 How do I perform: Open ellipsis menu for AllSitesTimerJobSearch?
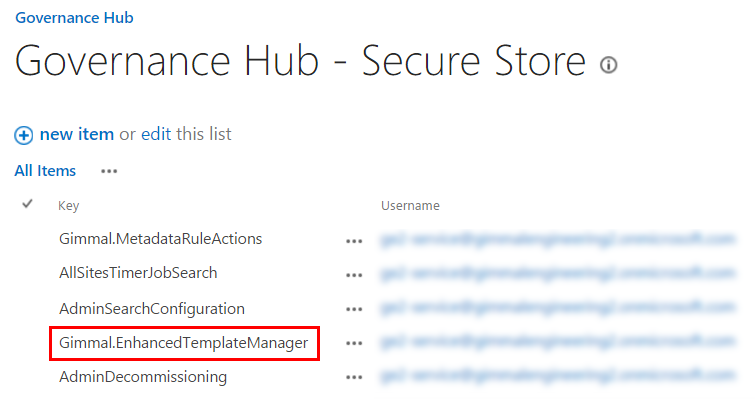click(353, 275)
